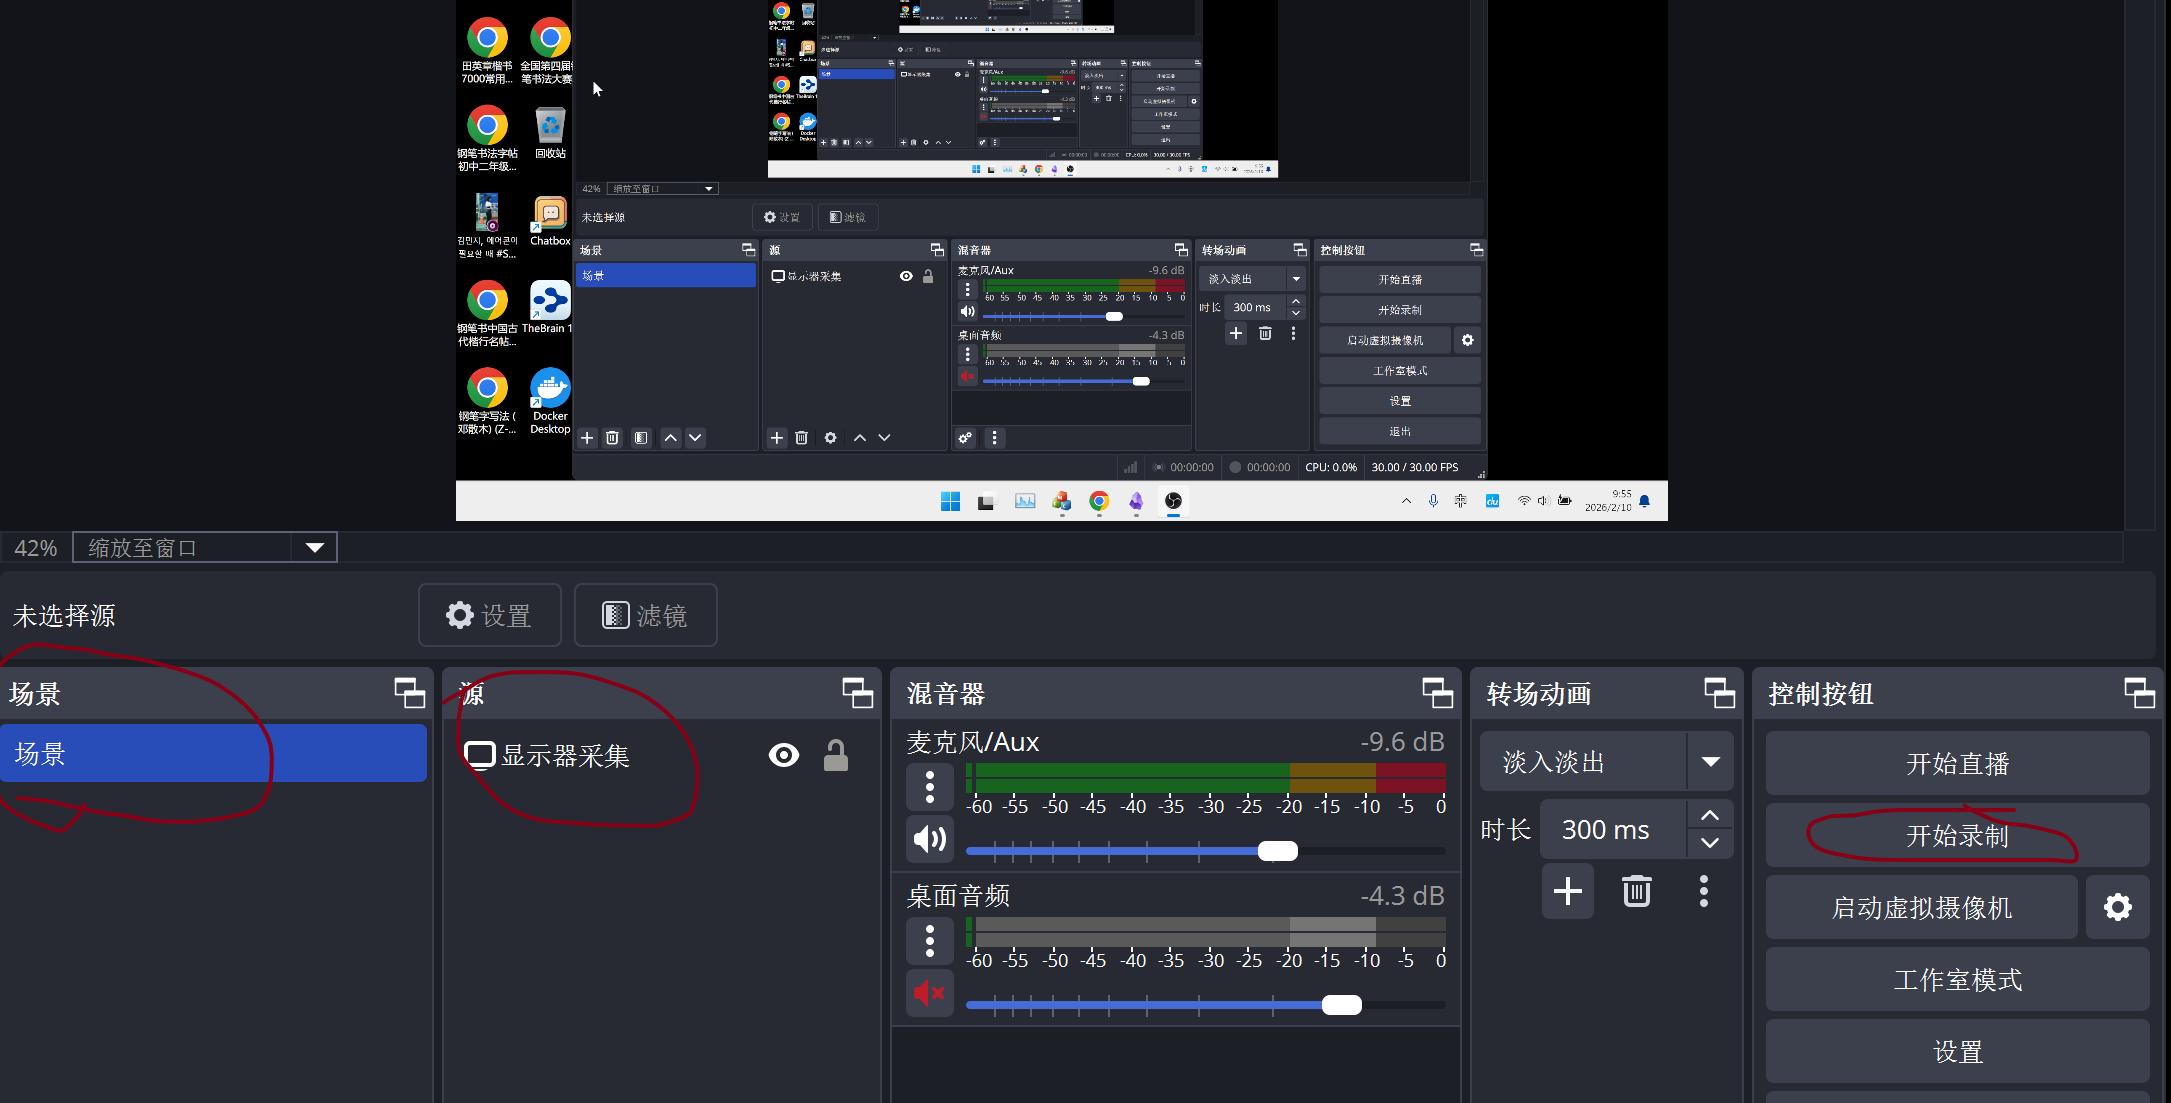Open 麦克风/Aux three-dot options menu
The image size is (2171, 1103).
(930, 787)
